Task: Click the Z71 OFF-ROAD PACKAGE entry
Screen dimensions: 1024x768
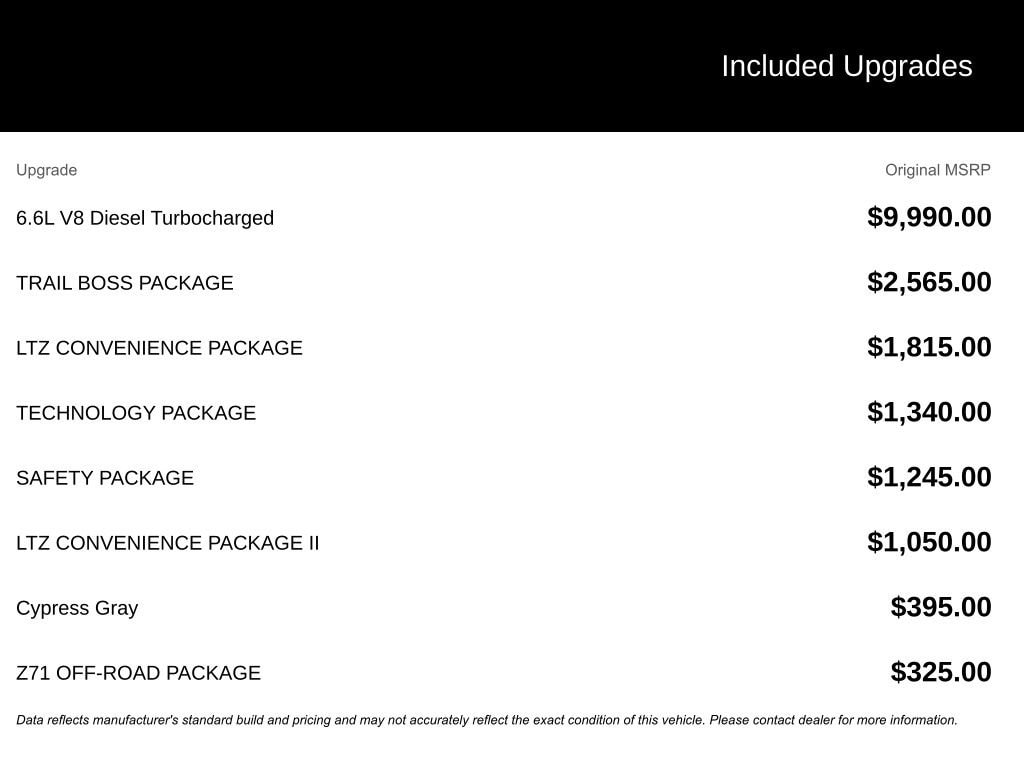Action: point(138,673)
